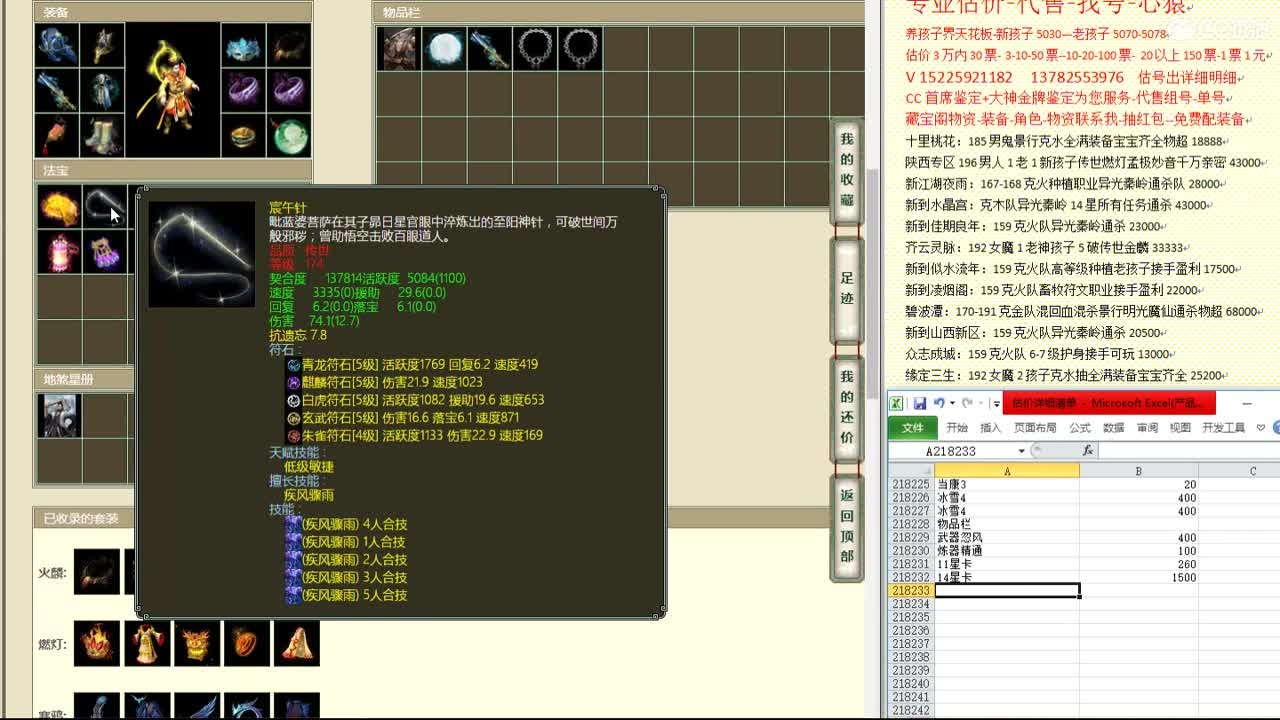Click the 我的还价 side button
1280x720 pixels.
847,408
